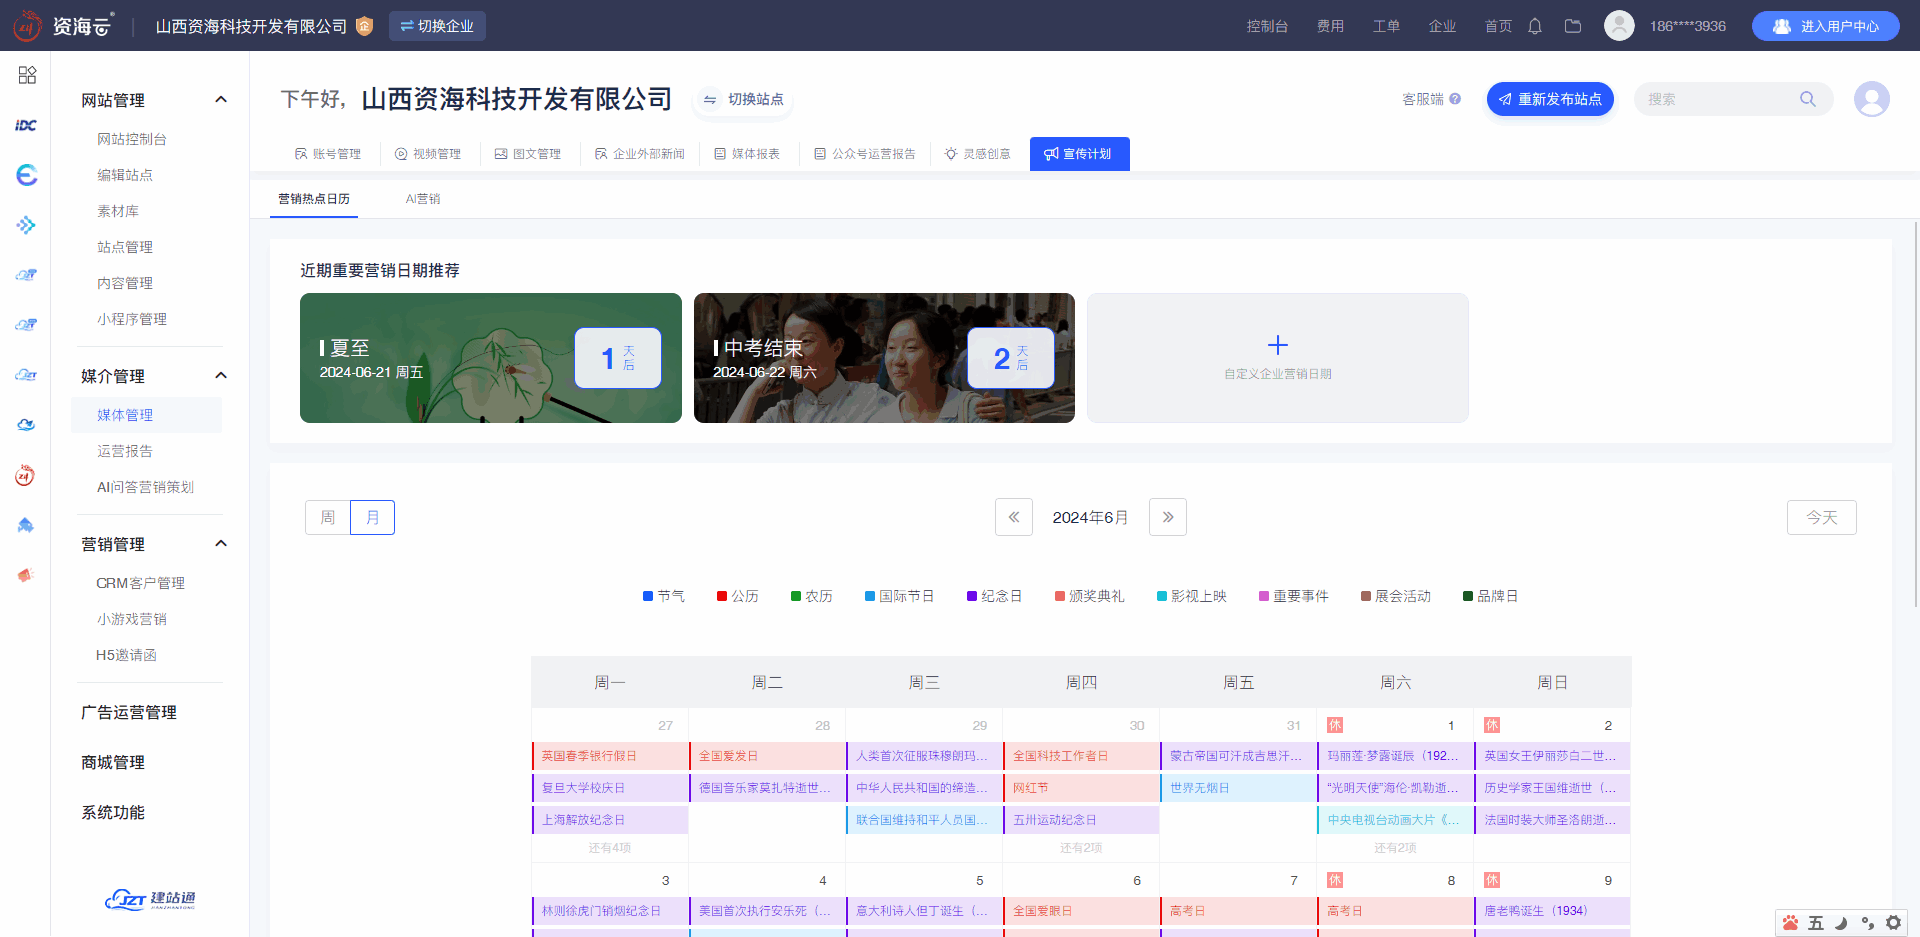
Task: Switch calendar to 月 view
Action: (x=372, y=517)
